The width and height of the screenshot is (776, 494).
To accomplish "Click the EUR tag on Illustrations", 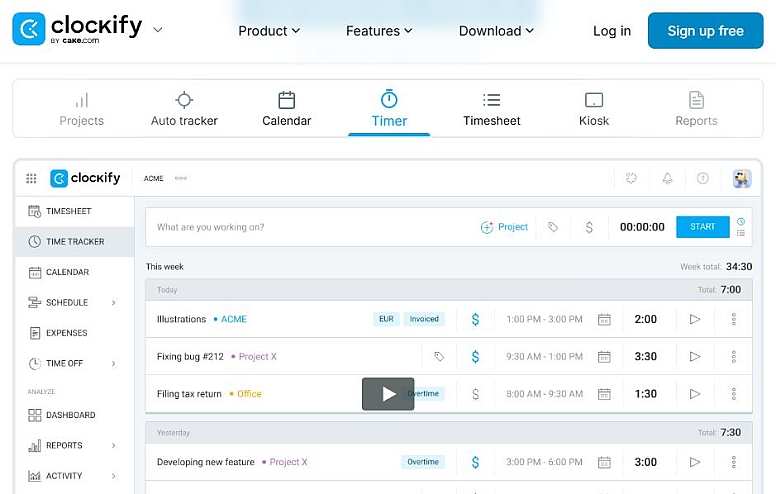I will tap(386, 319).
